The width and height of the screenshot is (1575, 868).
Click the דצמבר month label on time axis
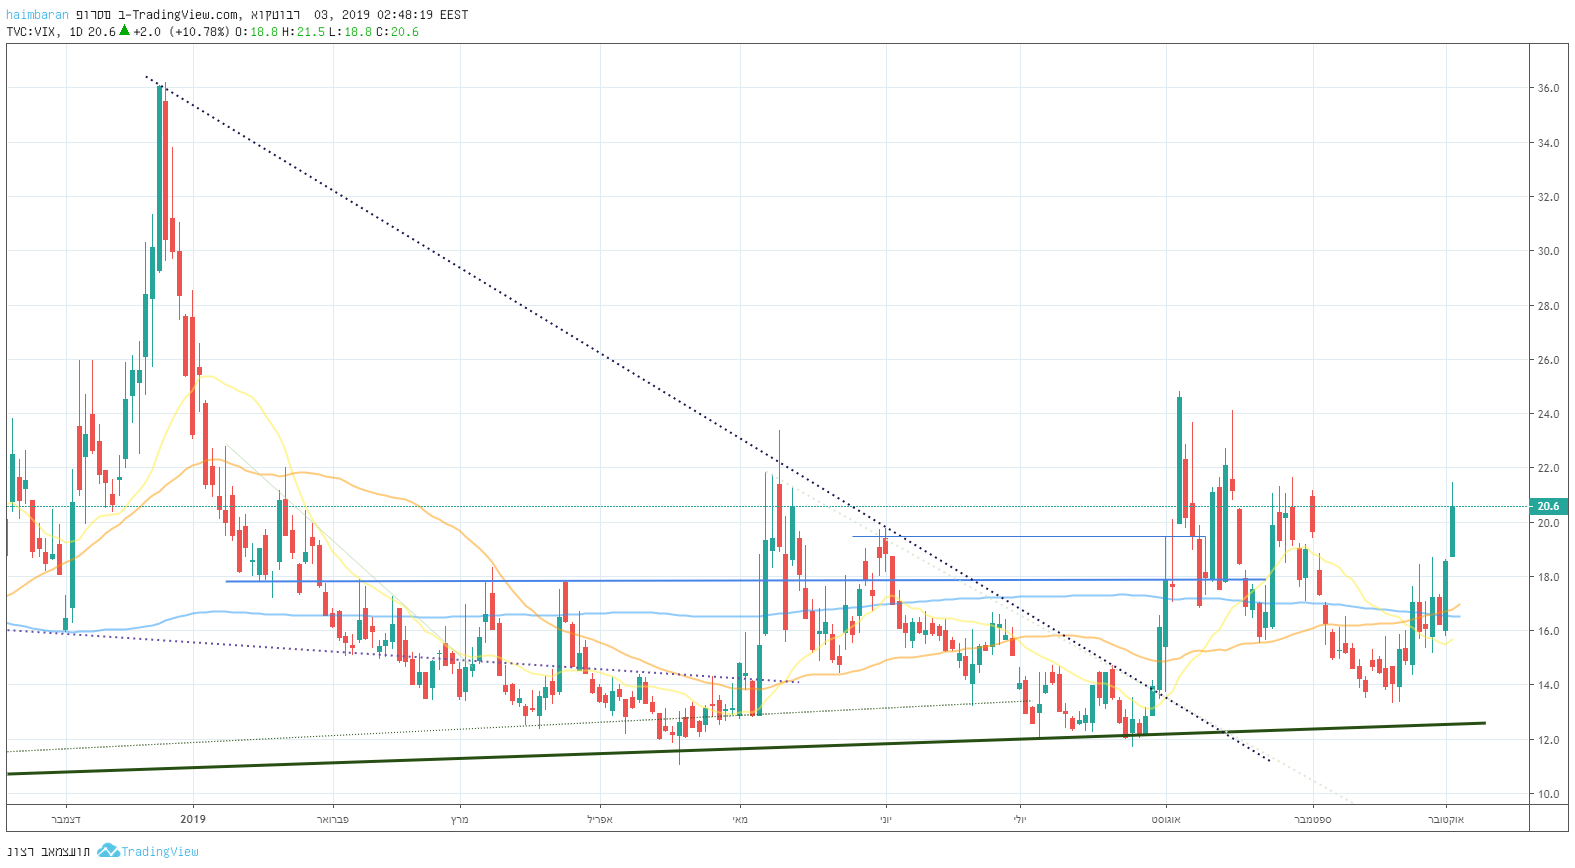[x=66, y=820]
